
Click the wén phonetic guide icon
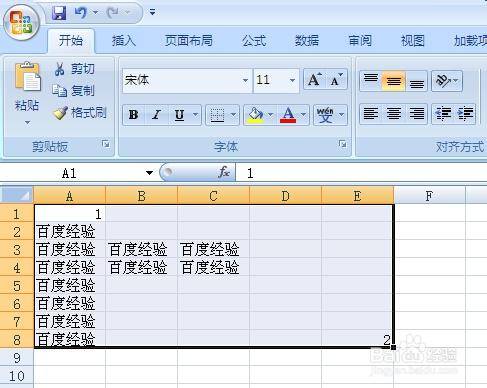(x=325, y=115)
